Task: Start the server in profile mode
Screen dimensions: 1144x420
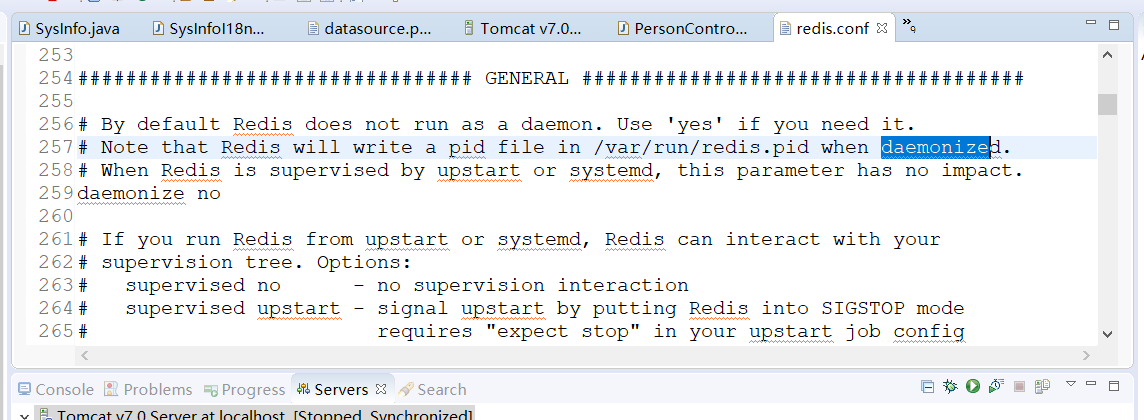Action: [996, 386]
